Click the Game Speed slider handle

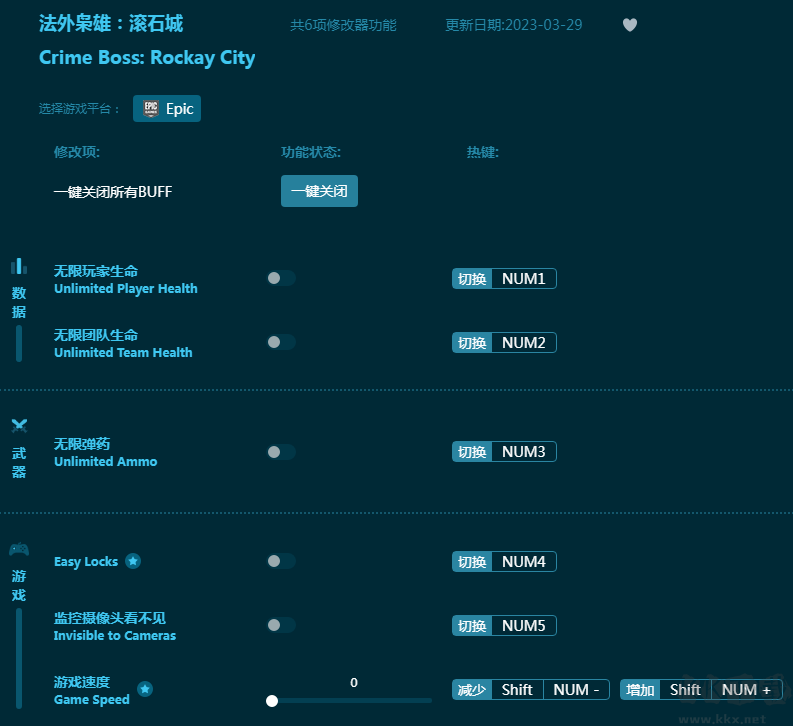(272, 701)
